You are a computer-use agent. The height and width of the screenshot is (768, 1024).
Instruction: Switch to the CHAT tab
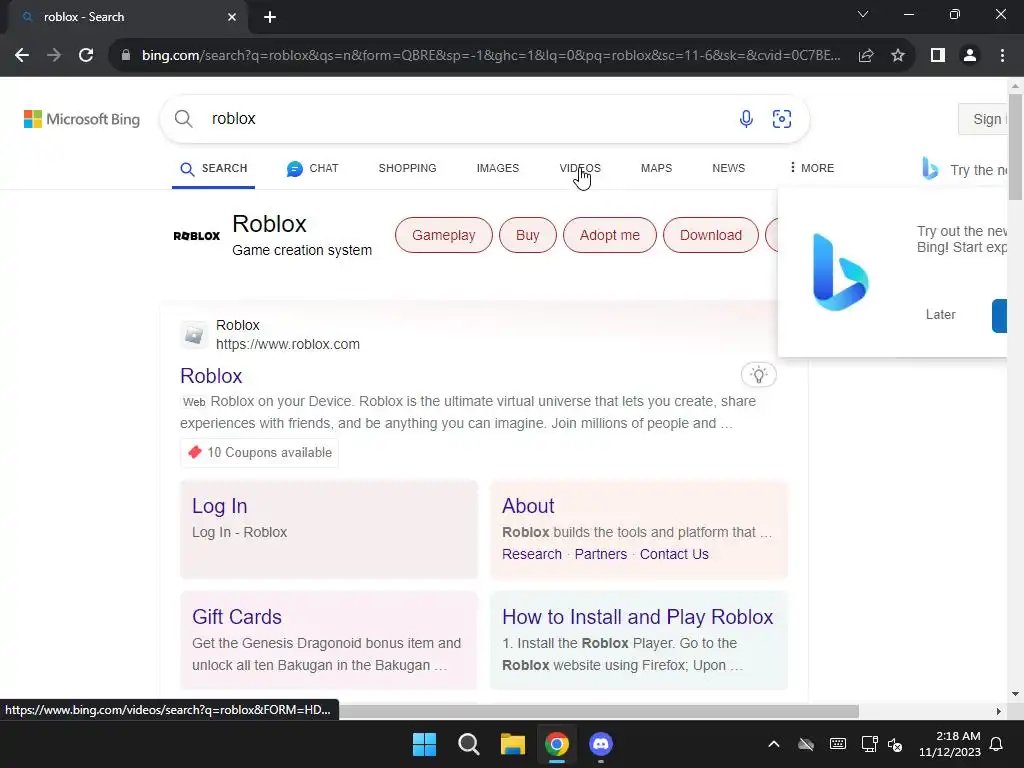click(x=312, y=168)
